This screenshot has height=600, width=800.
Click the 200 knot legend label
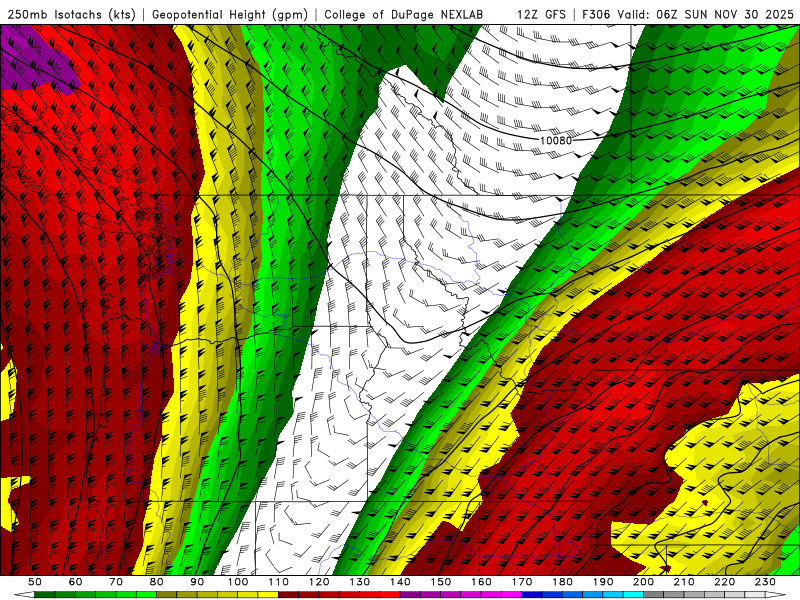point(644,582)
